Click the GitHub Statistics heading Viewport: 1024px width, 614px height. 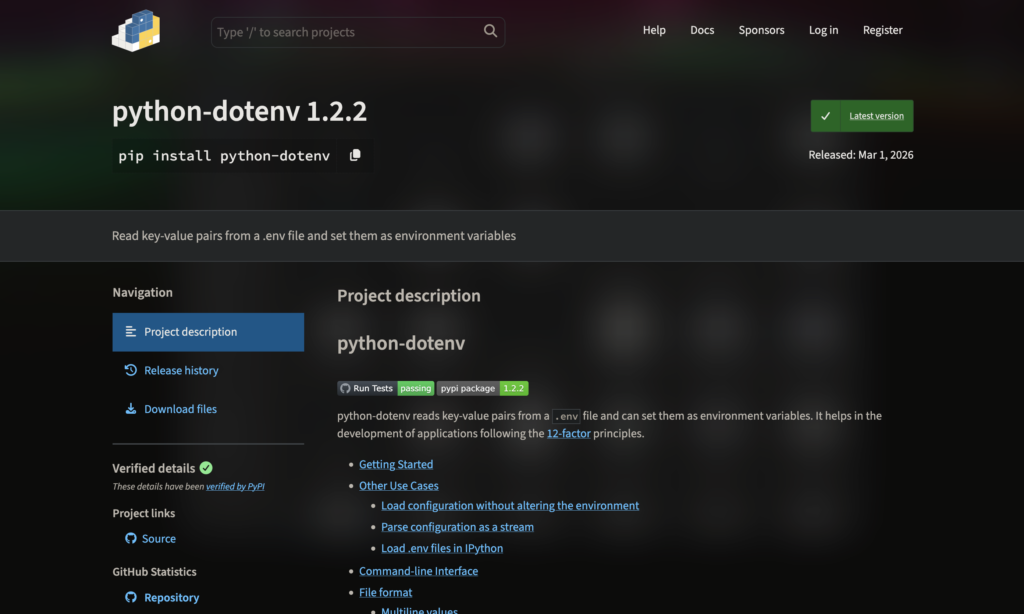154,572
